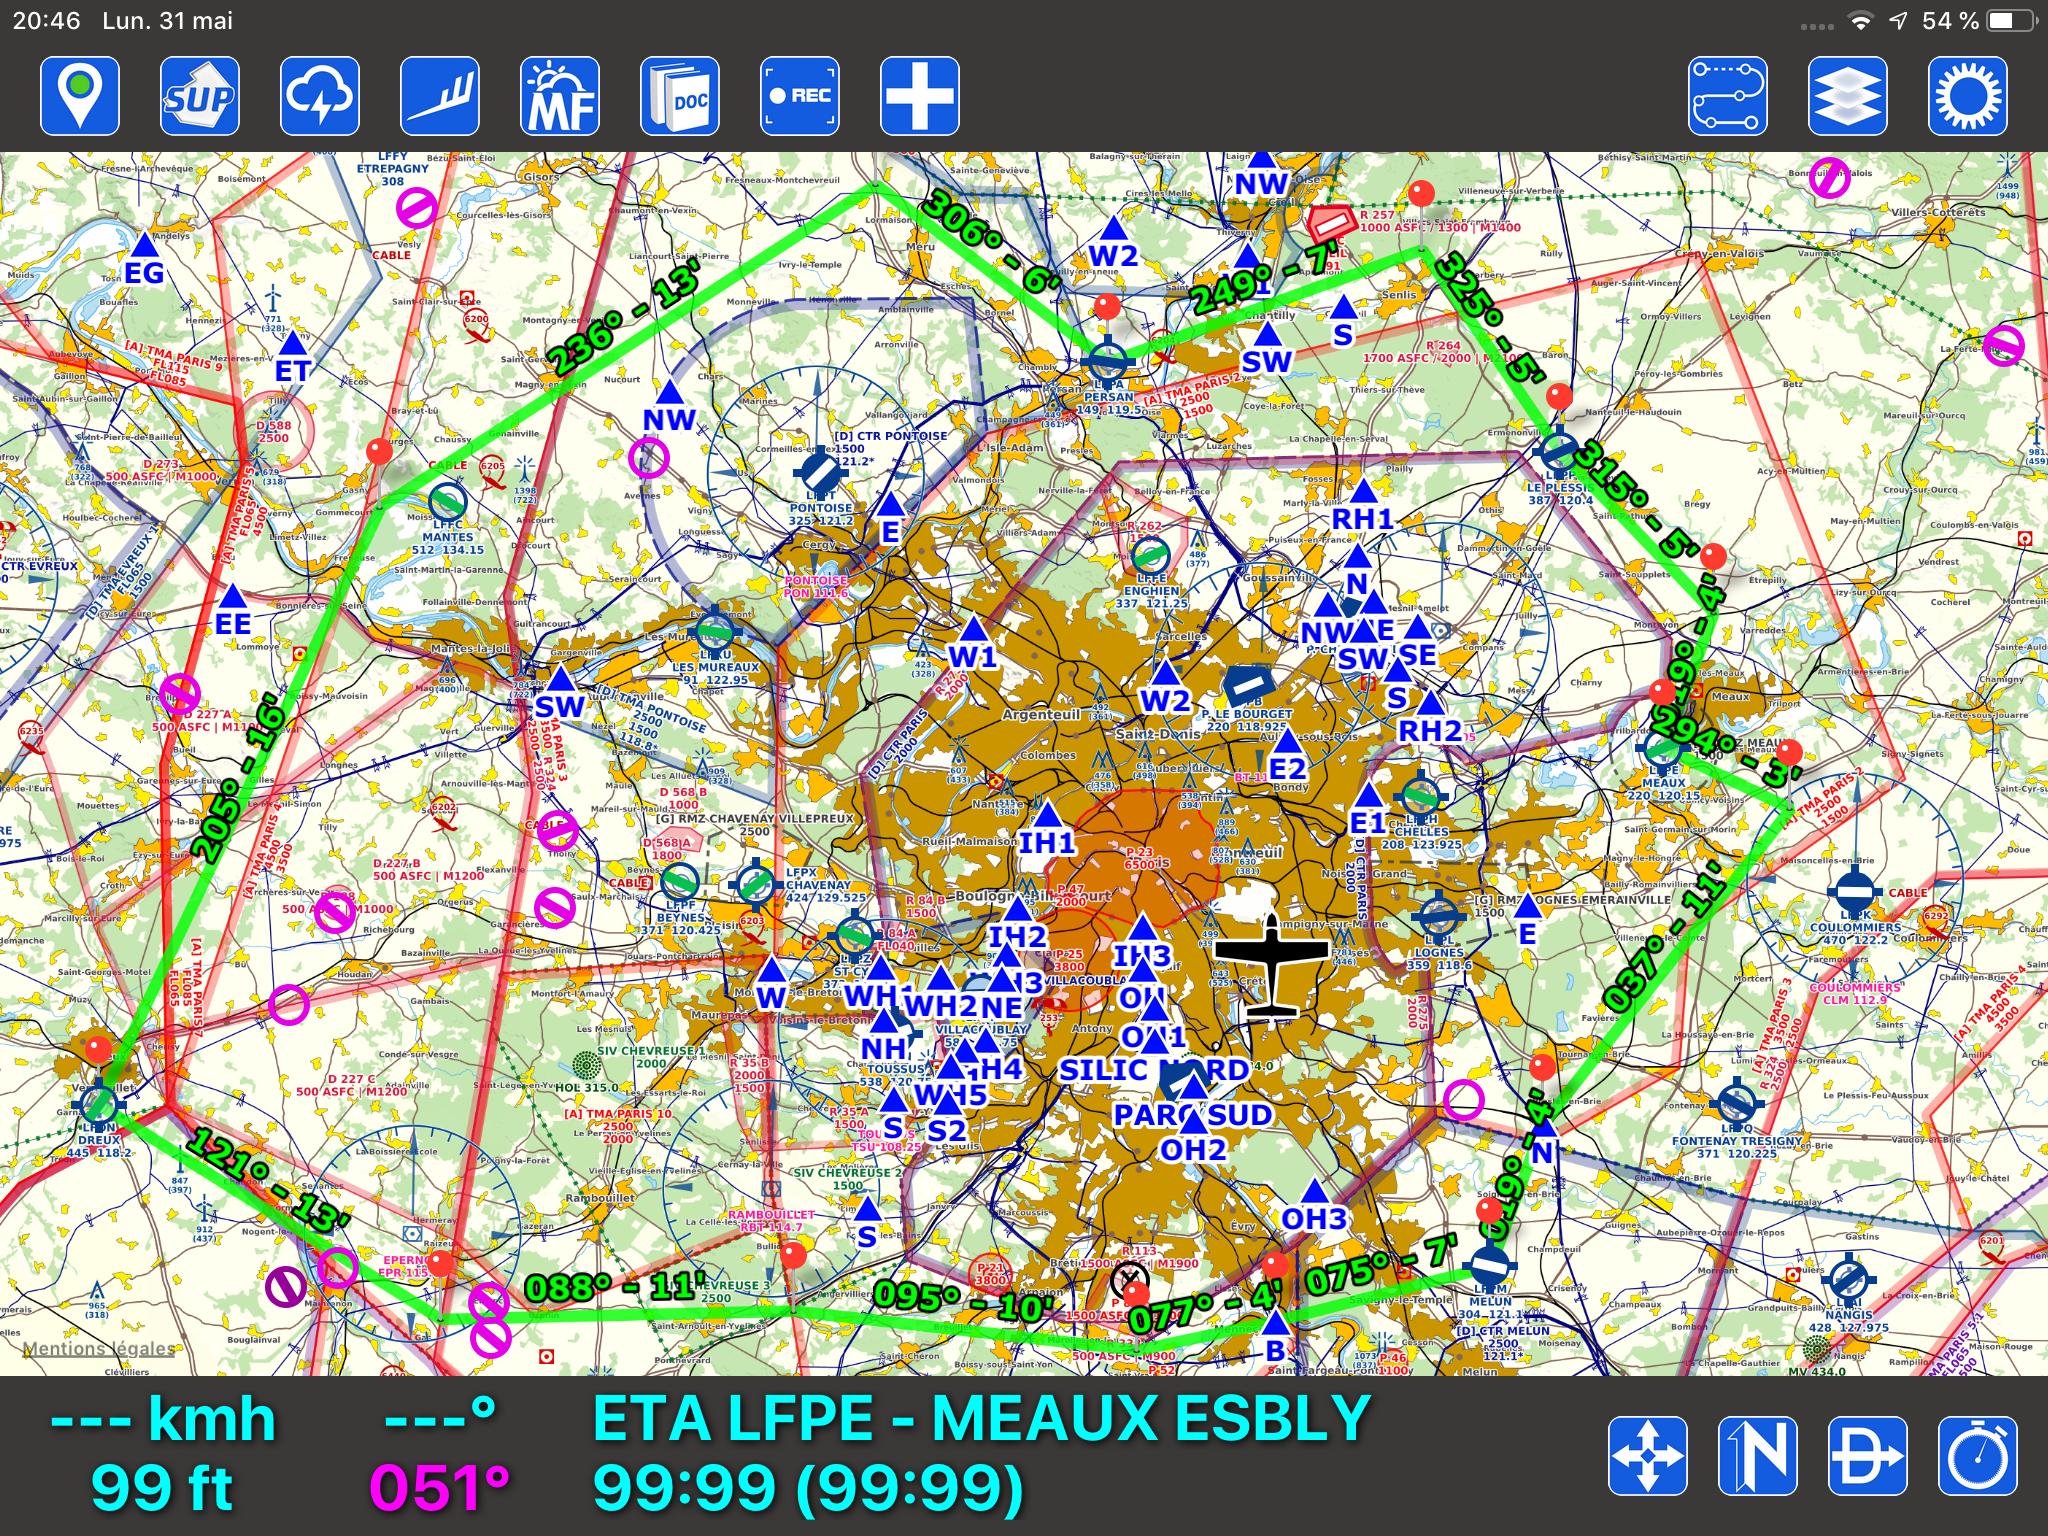The image size is (2048, 1536).
Task: Tap the map pin location icon
Action: tap(80, 96)
